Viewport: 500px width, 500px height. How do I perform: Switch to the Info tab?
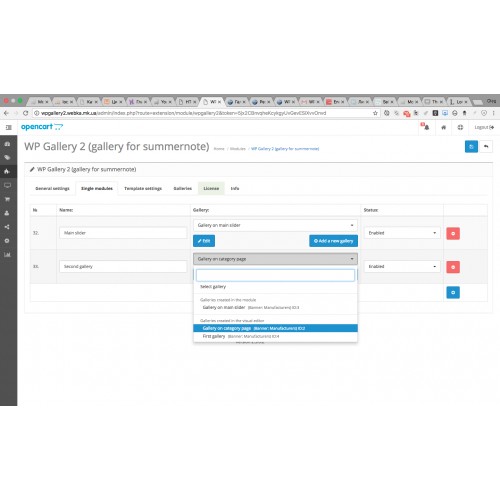(235, 188)
